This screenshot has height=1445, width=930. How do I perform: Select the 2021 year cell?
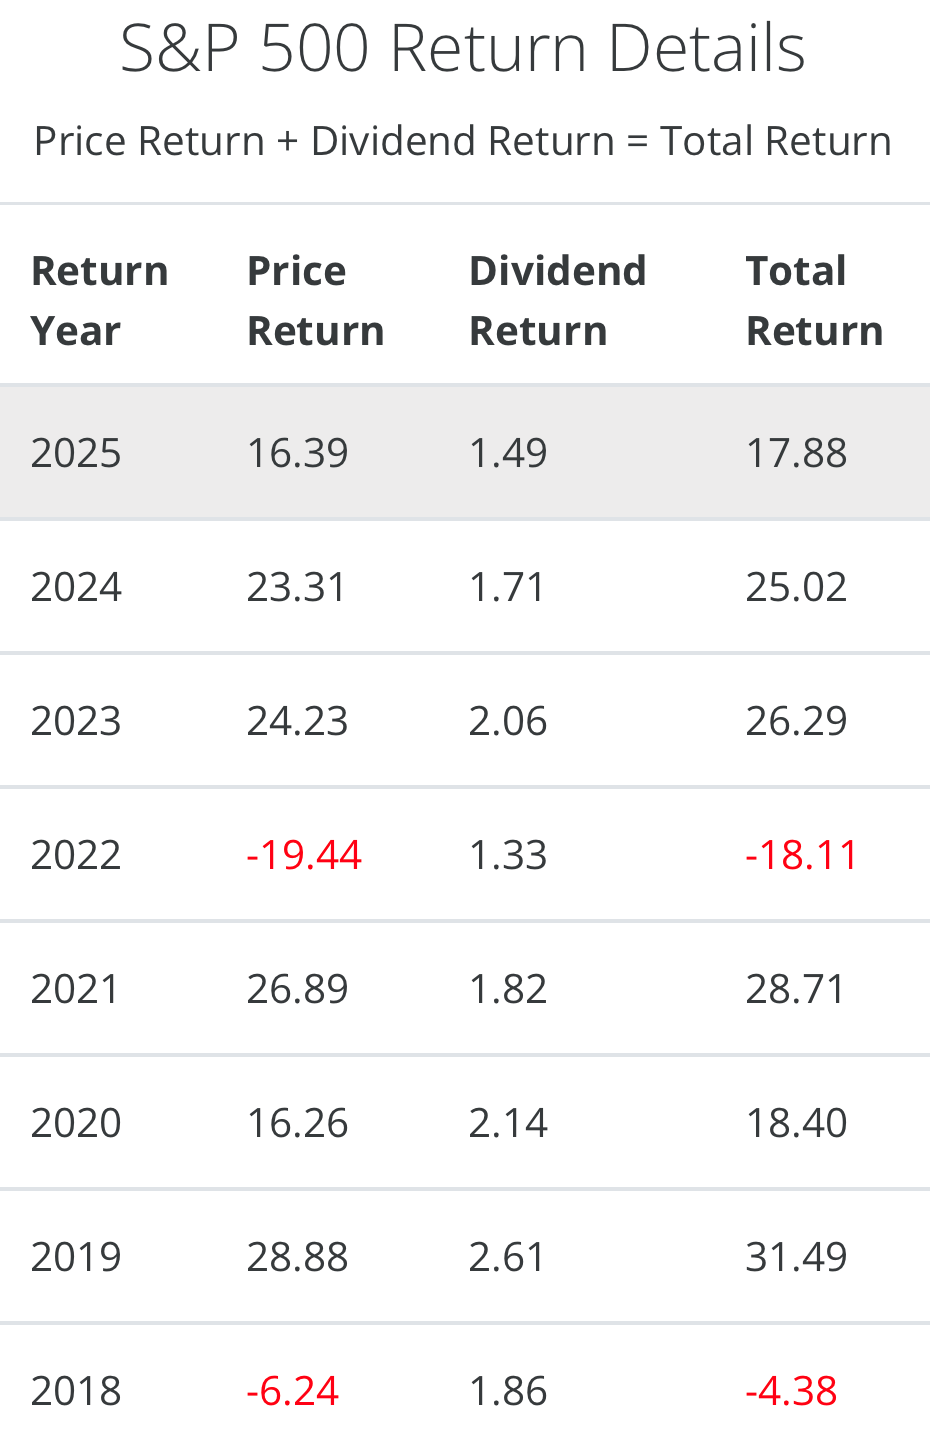pos(76,989)
